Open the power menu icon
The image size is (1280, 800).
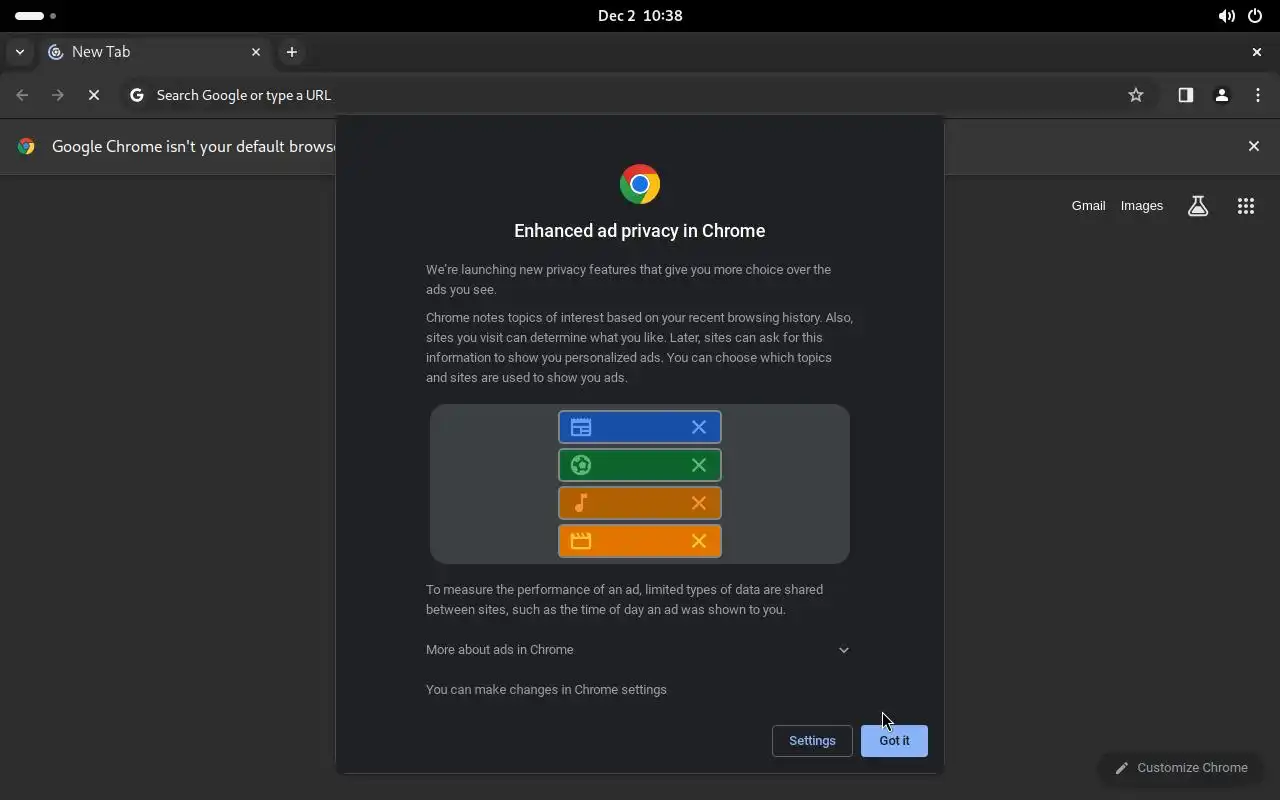point(1255,16)
